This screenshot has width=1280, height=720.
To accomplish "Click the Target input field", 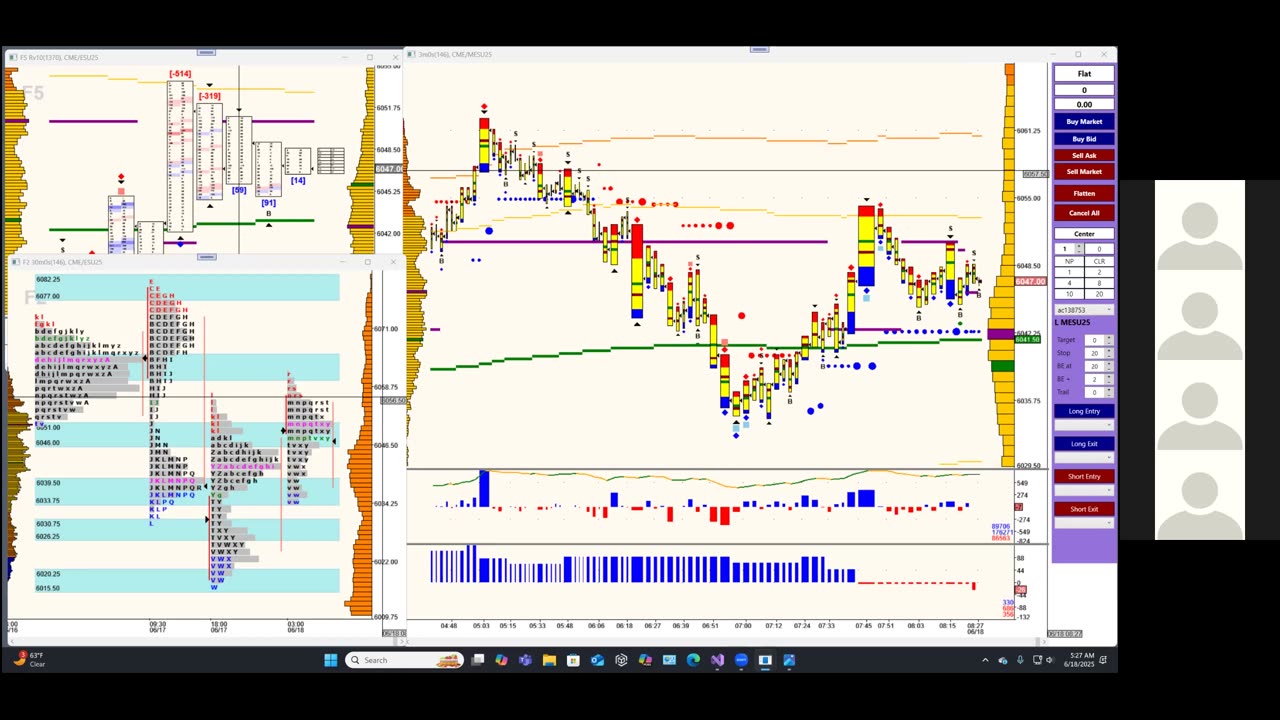I will point(1094,340).
